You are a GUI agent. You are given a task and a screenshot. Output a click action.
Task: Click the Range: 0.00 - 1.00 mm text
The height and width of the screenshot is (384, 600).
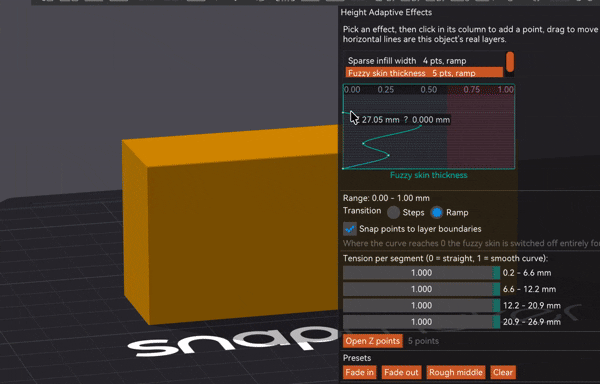[x=386, y=198]
